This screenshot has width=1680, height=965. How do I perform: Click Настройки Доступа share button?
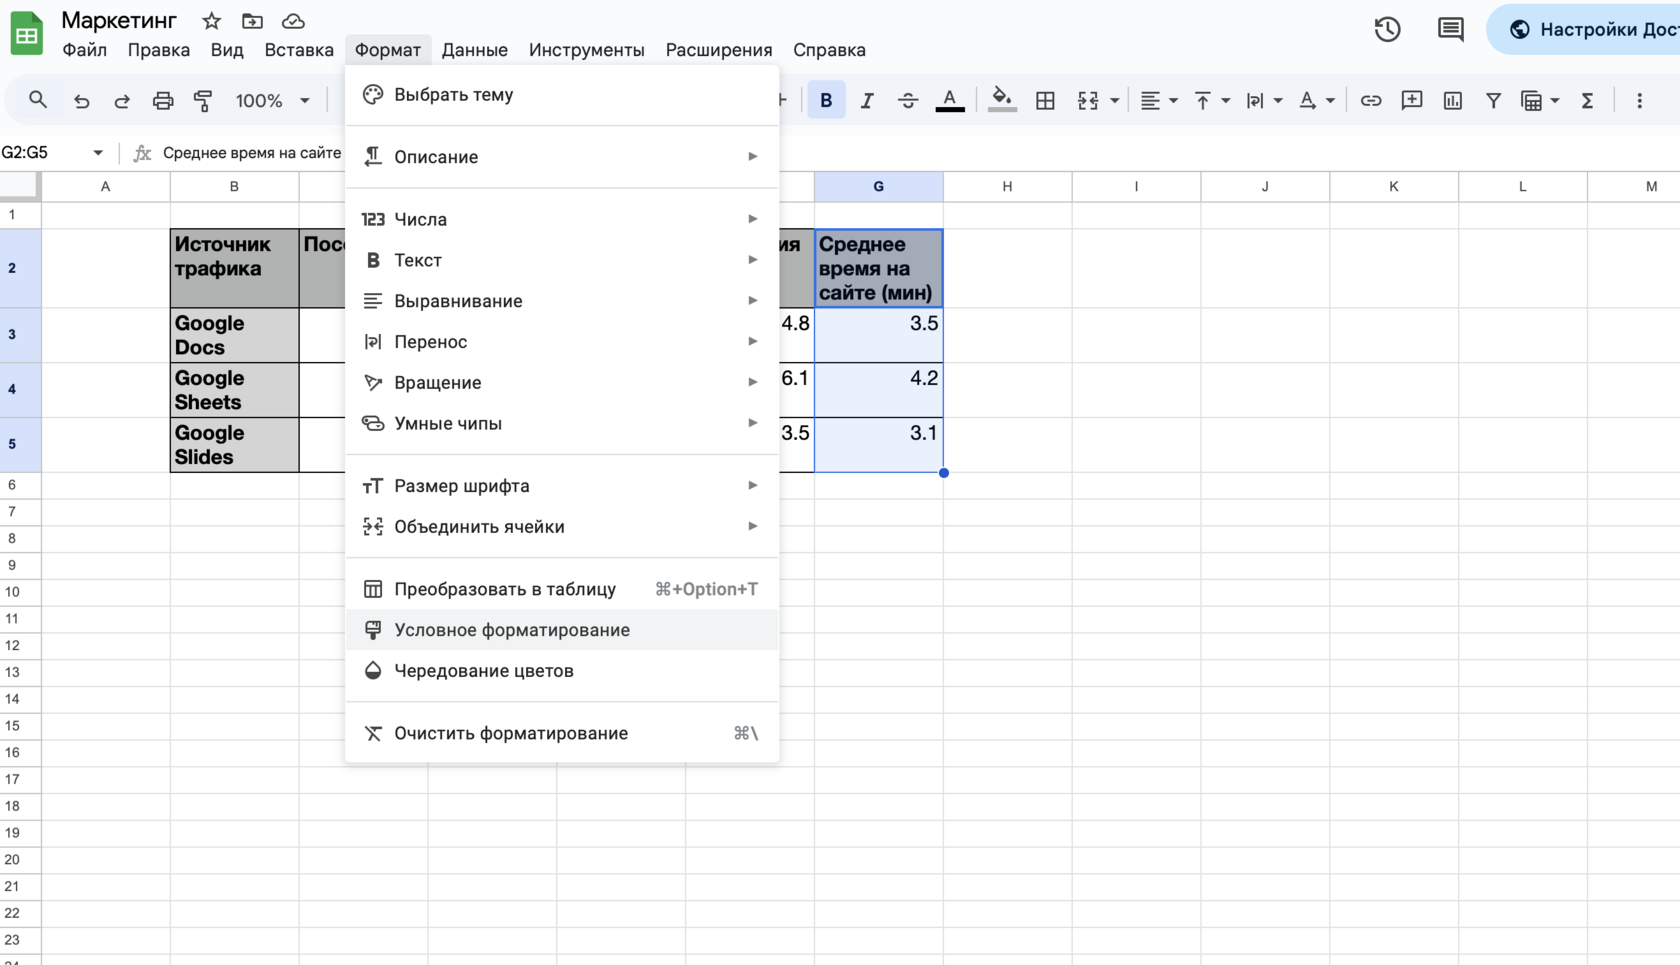click(1585, 30)
